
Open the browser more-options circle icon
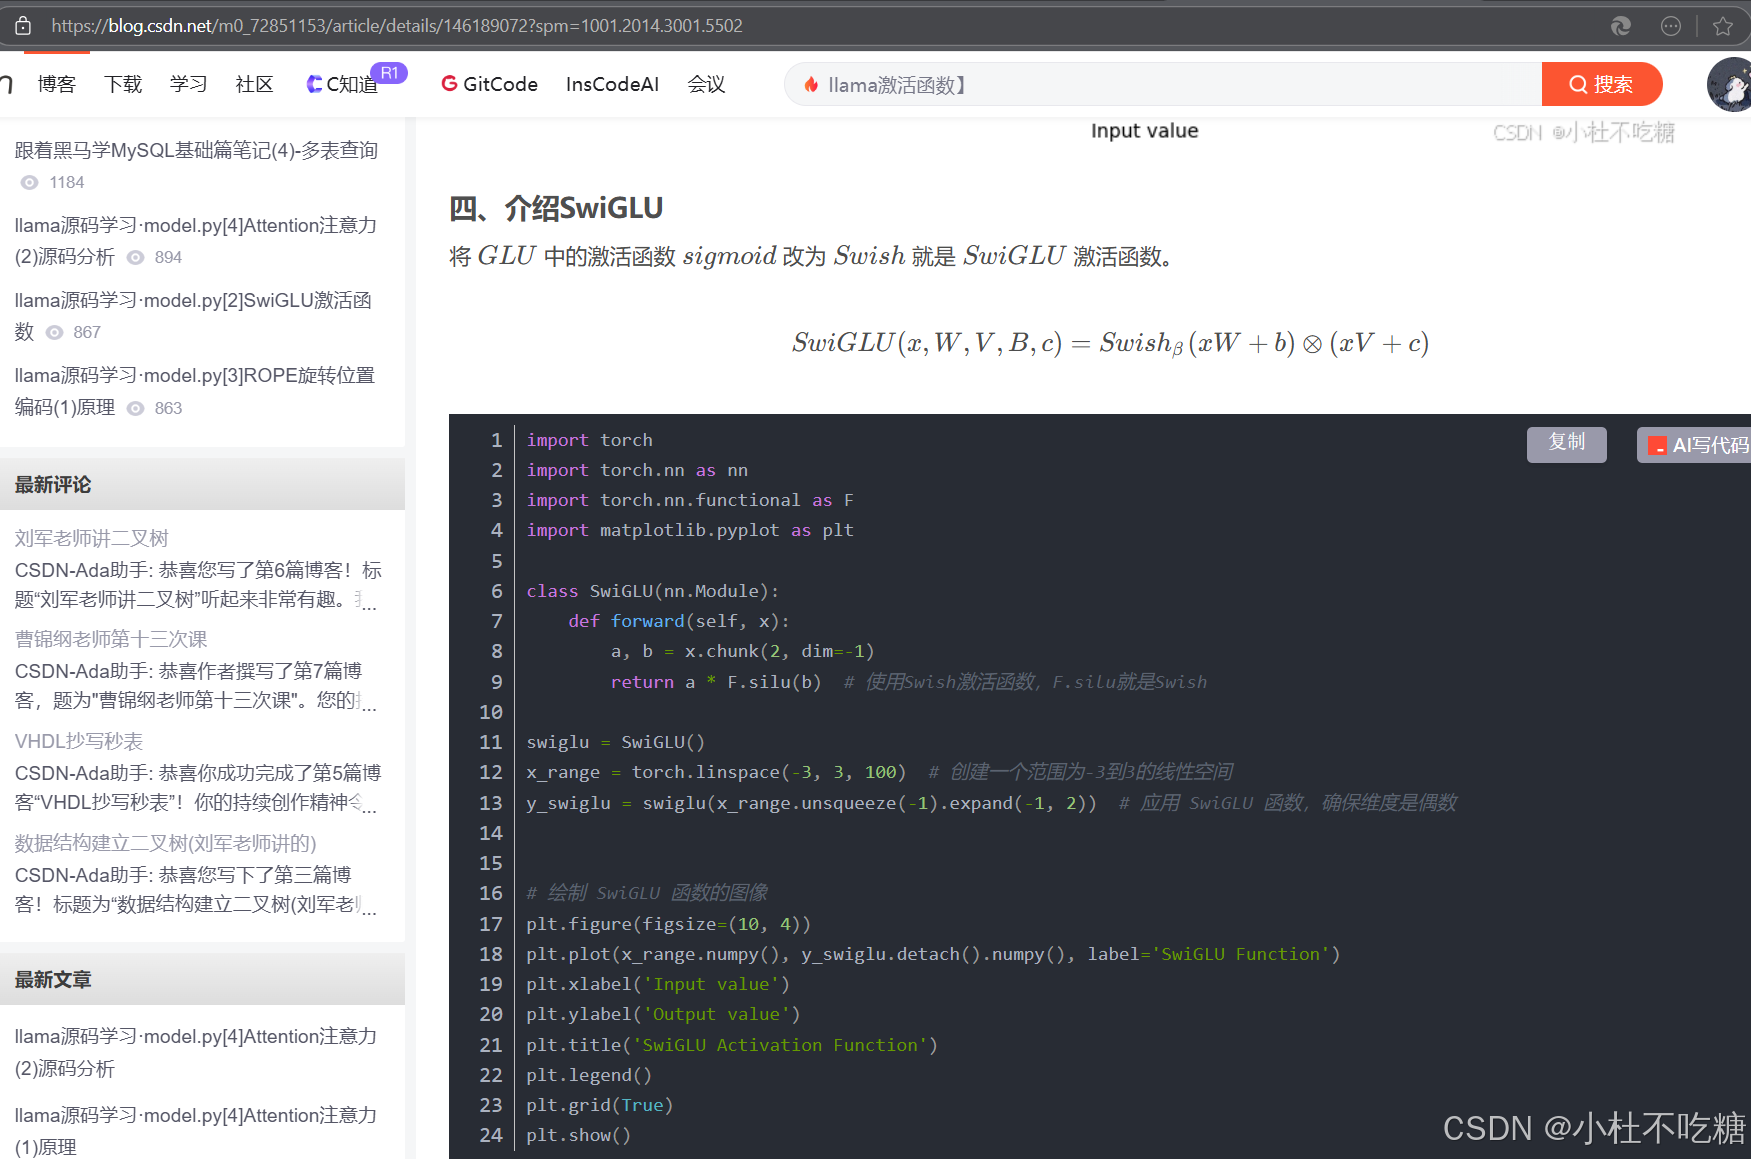click(1671, 26)
